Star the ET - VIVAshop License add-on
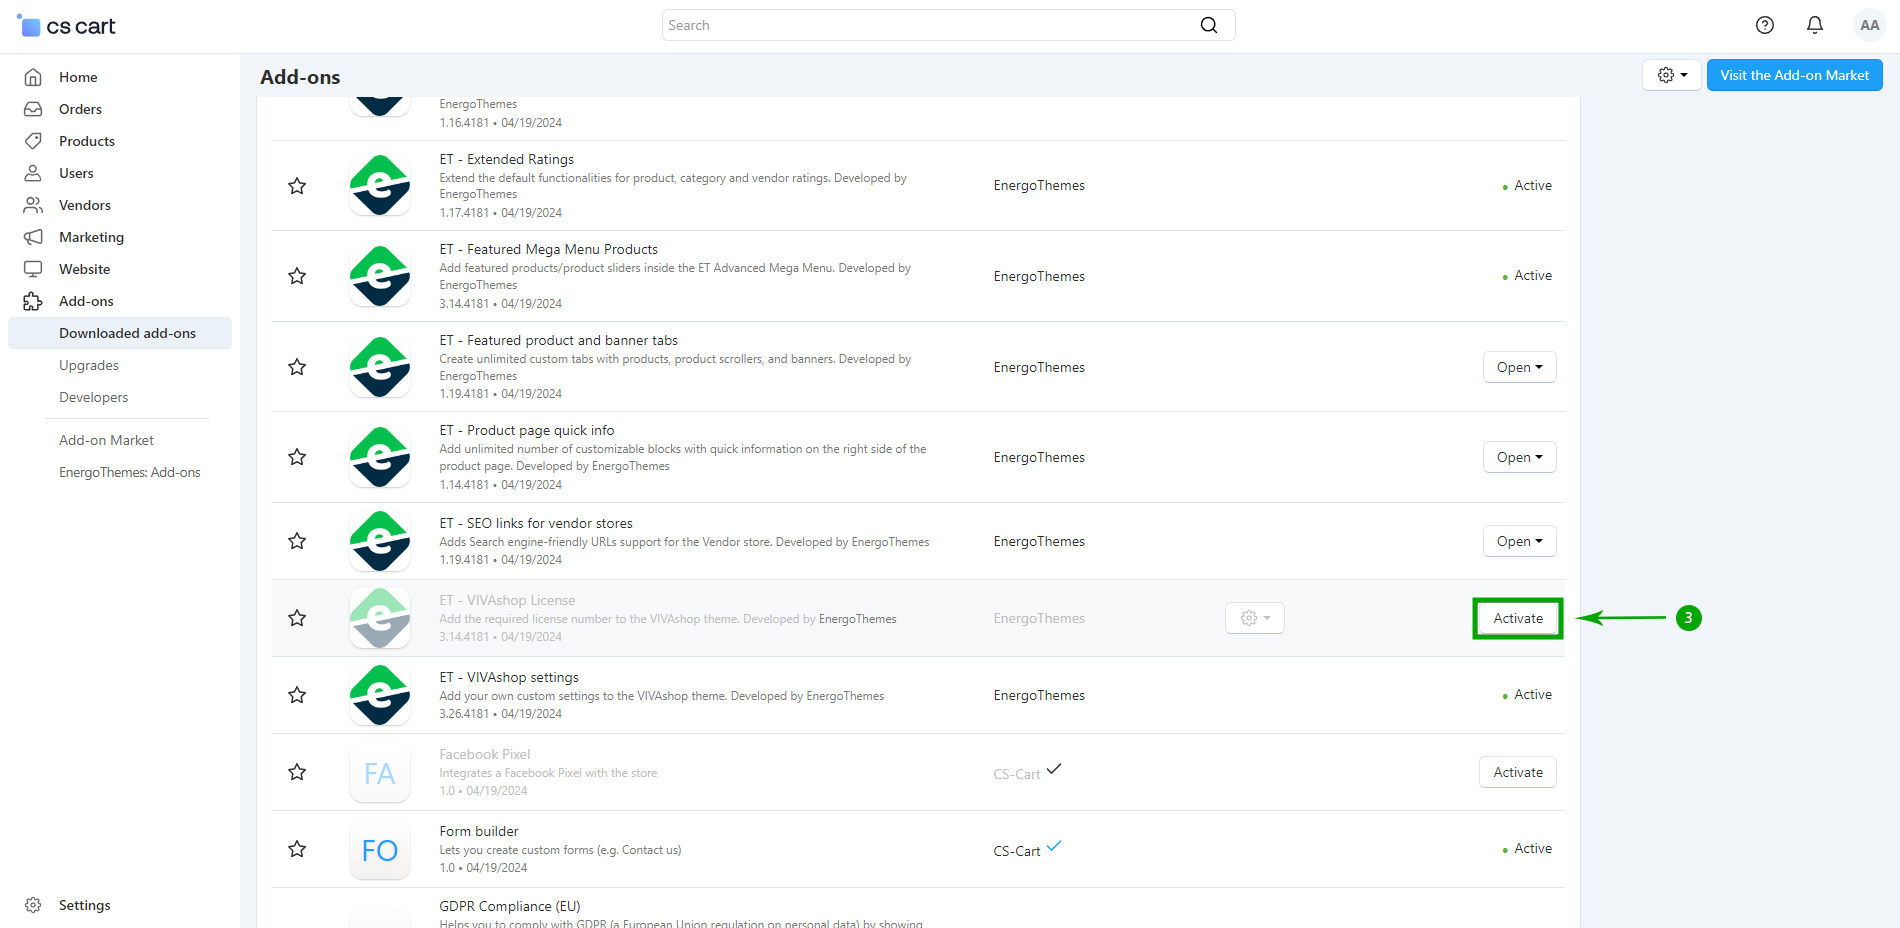The image size is (1900, 928). [297, 618]
